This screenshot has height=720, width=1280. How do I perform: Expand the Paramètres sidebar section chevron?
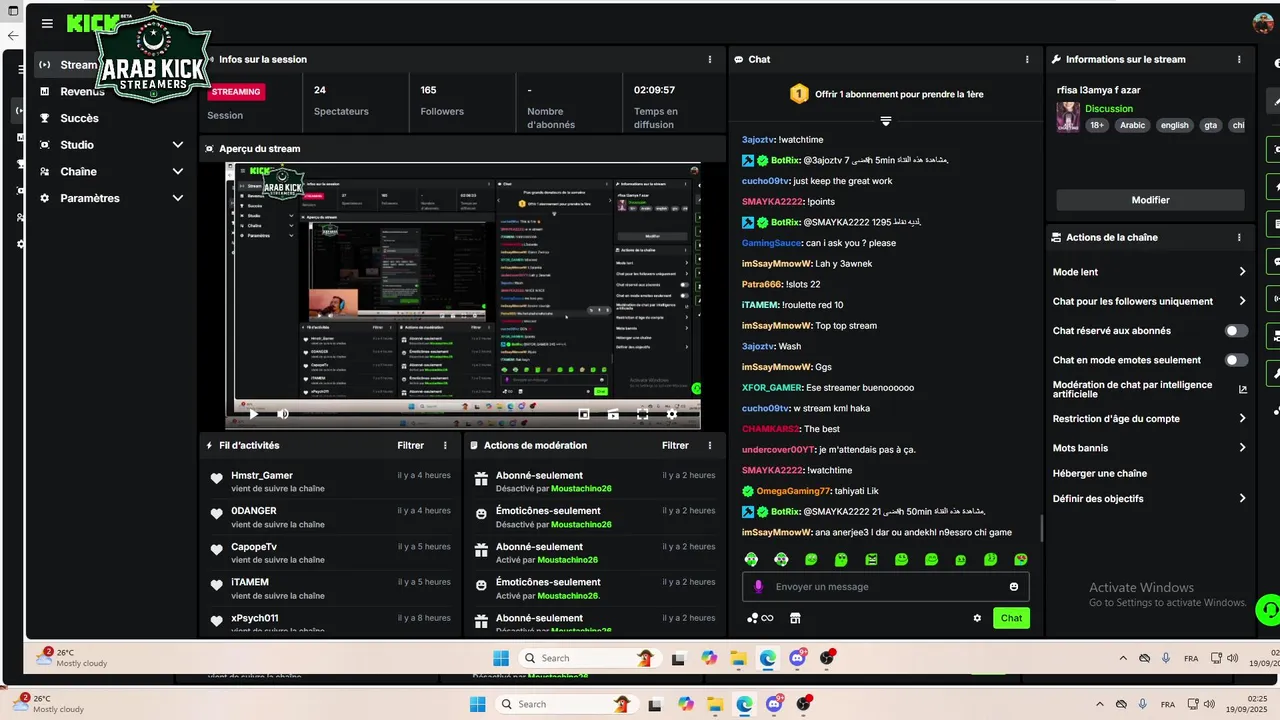point(177,198)
